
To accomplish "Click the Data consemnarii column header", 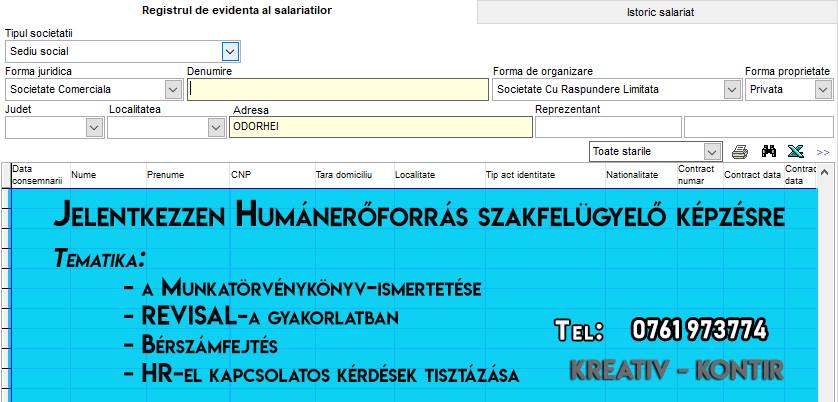I will [40, 175].
